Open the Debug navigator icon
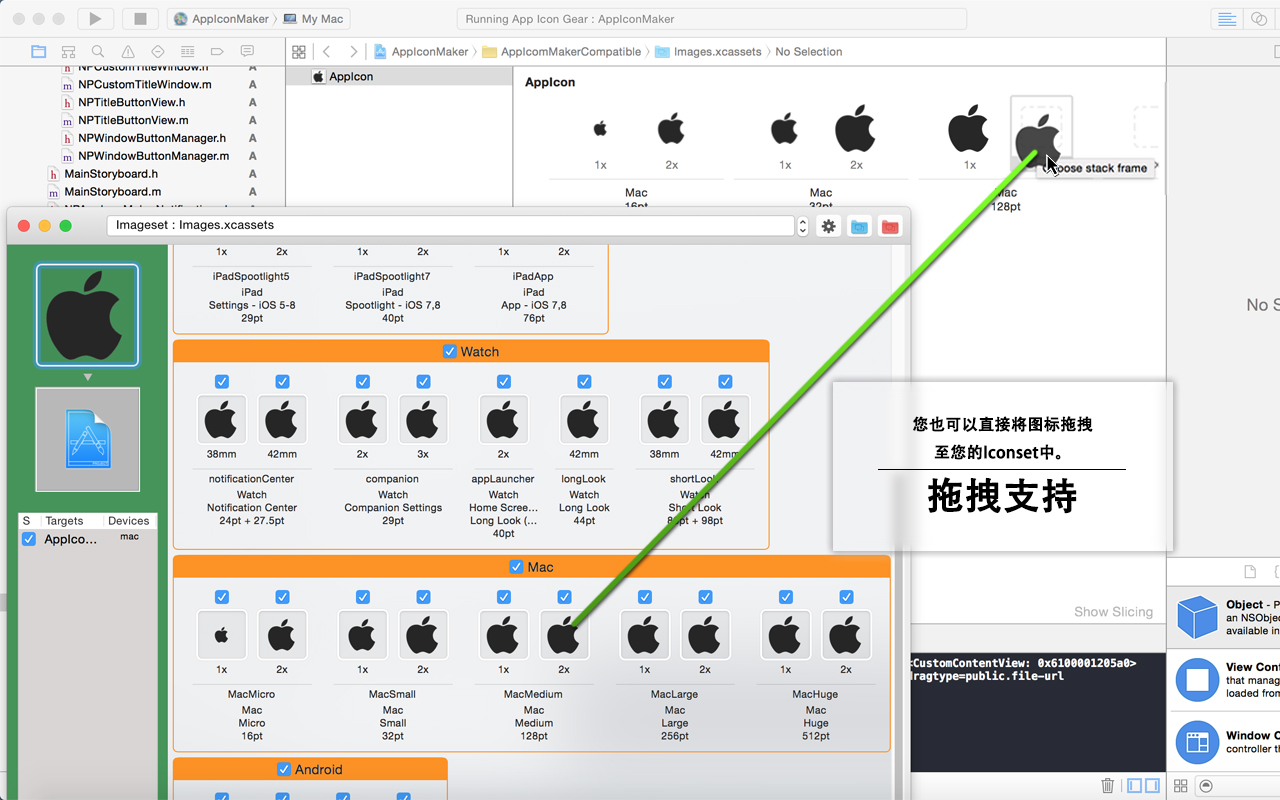The image size is (1280, 800). click(x=187, y=52)
